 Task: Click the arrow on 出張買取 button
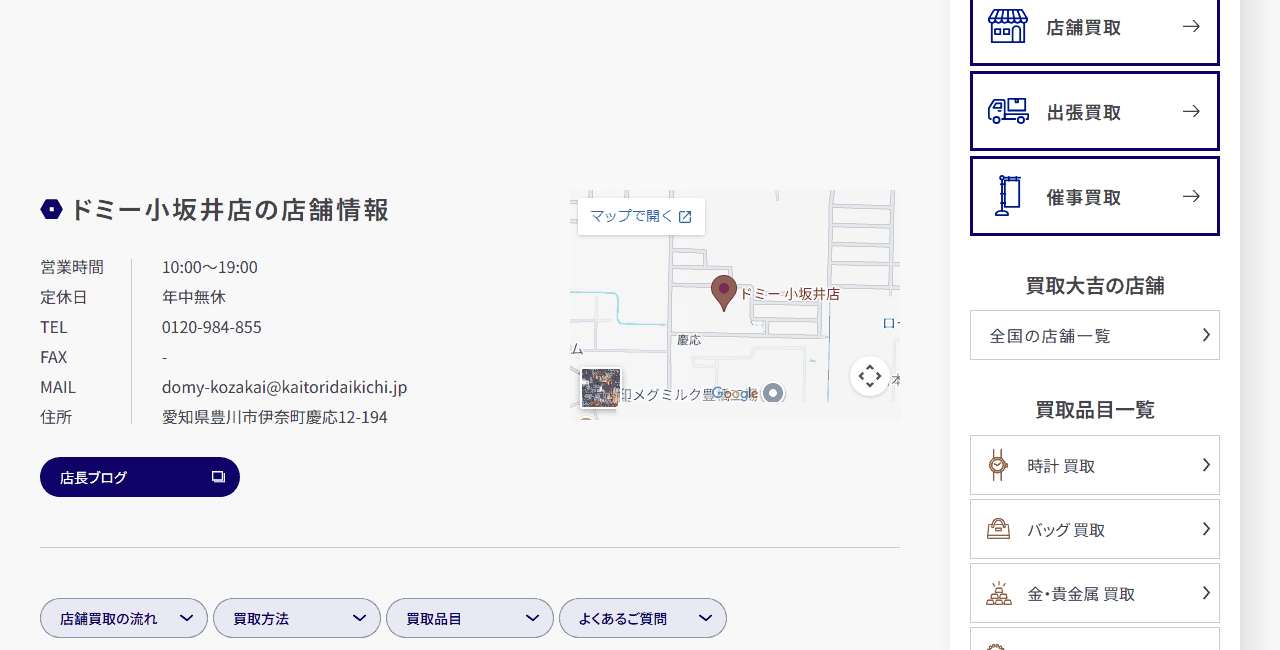1191,111
